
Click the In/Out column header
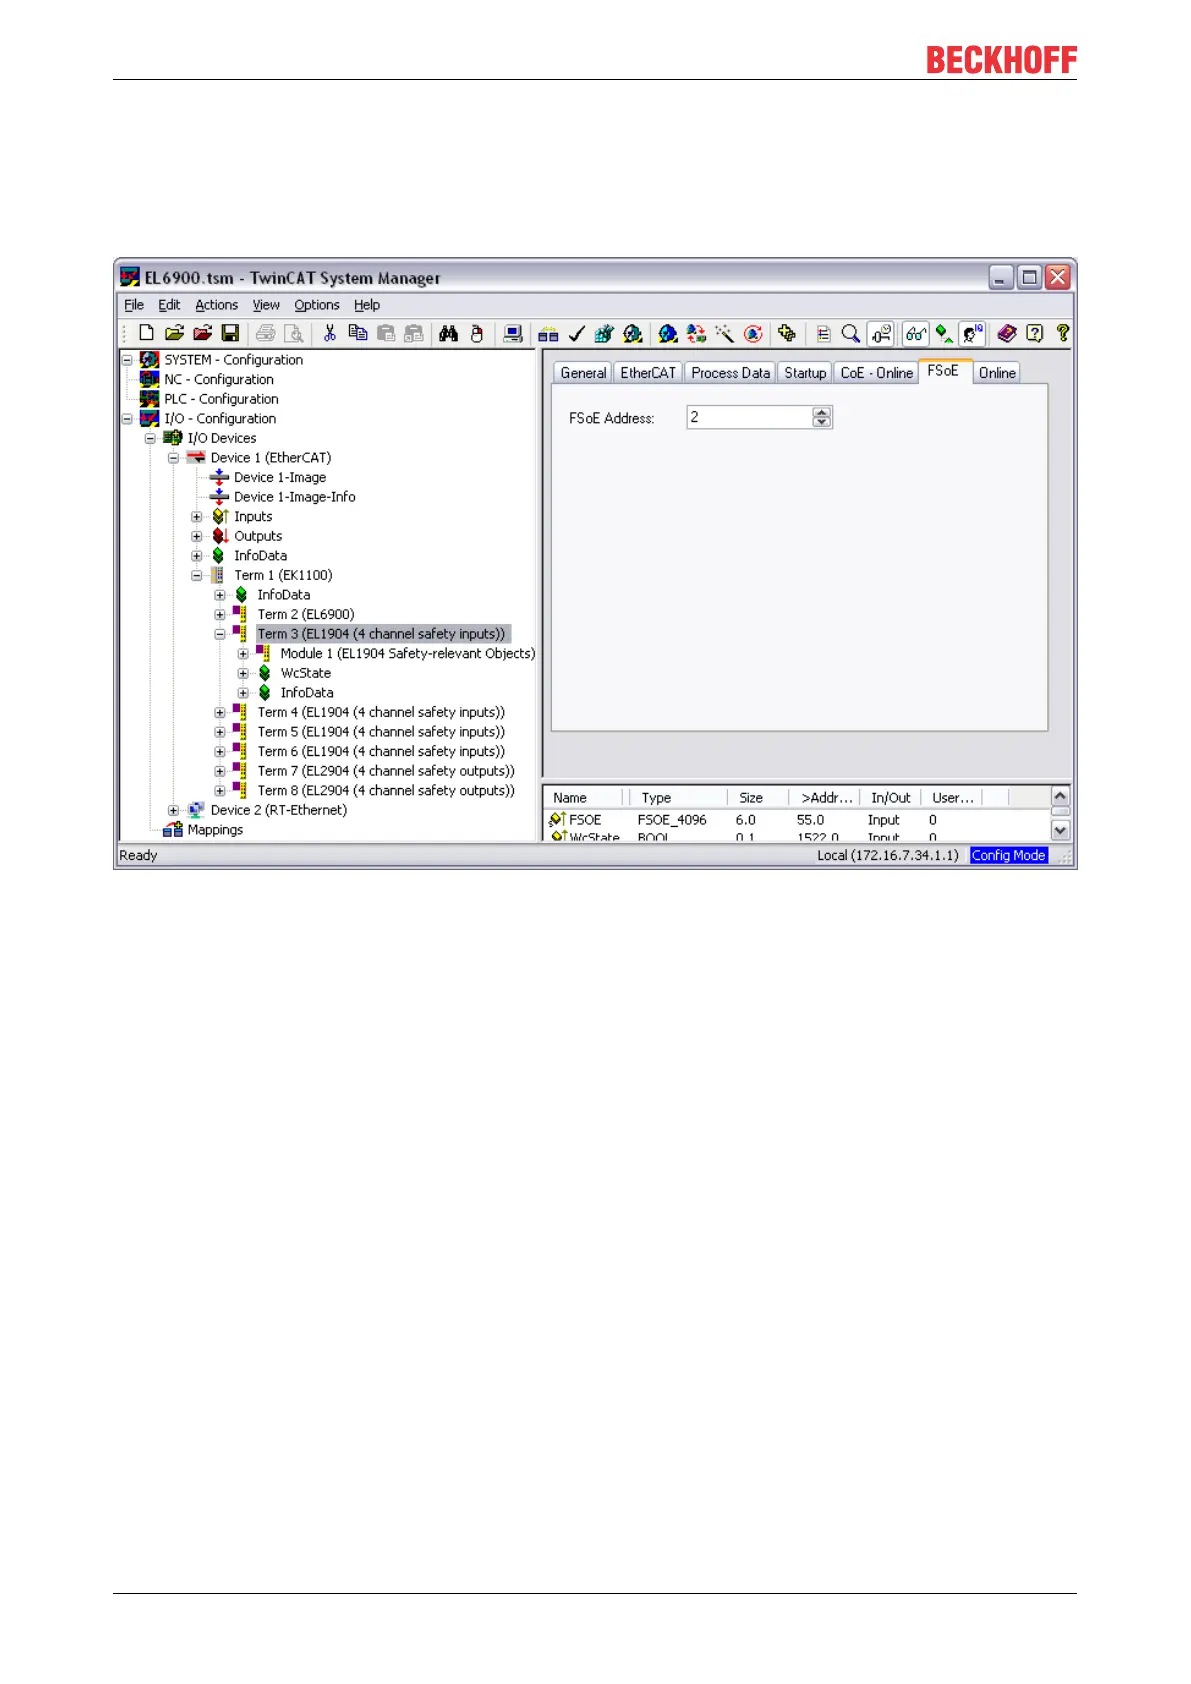pyautogui.click(x=890, y=798)
